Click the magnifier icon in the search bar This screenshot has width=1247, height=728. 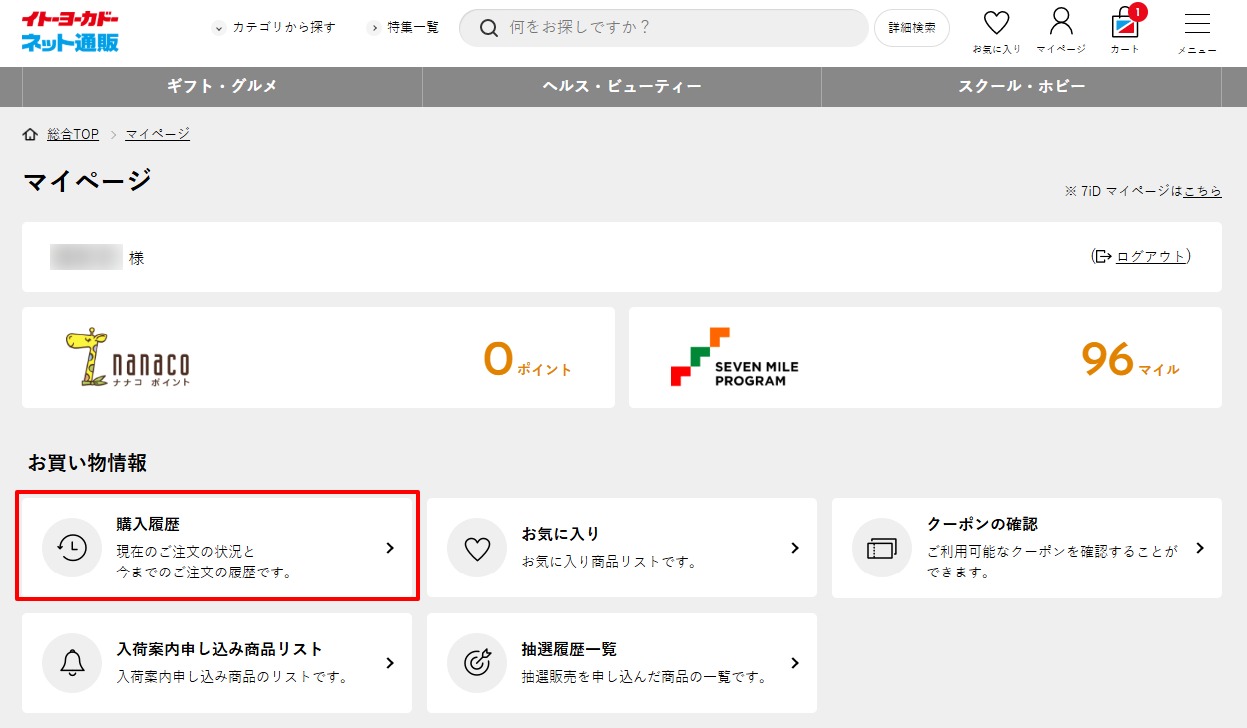(487, 28)
